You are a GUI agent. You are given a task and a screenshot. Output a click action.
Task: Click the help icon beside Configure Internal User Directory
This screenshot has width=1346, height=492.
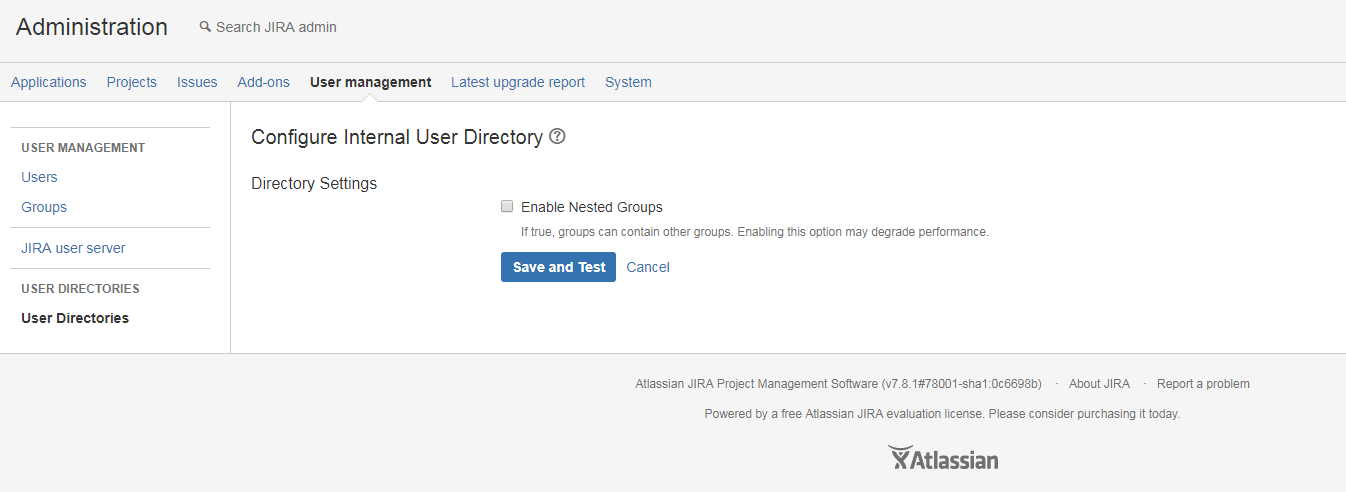pos(558,137)
